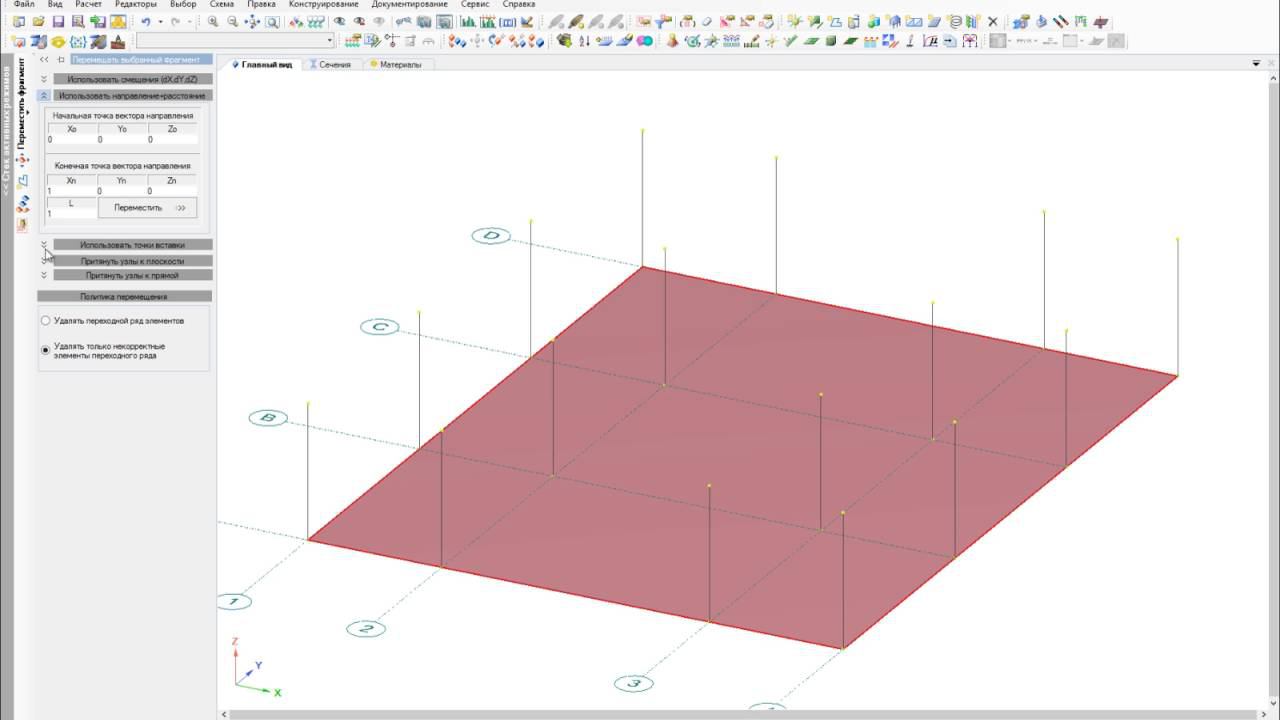Select the four-arrow pan view icon
The height and width of the screenshot is (720, 1280).
[252, 21]
